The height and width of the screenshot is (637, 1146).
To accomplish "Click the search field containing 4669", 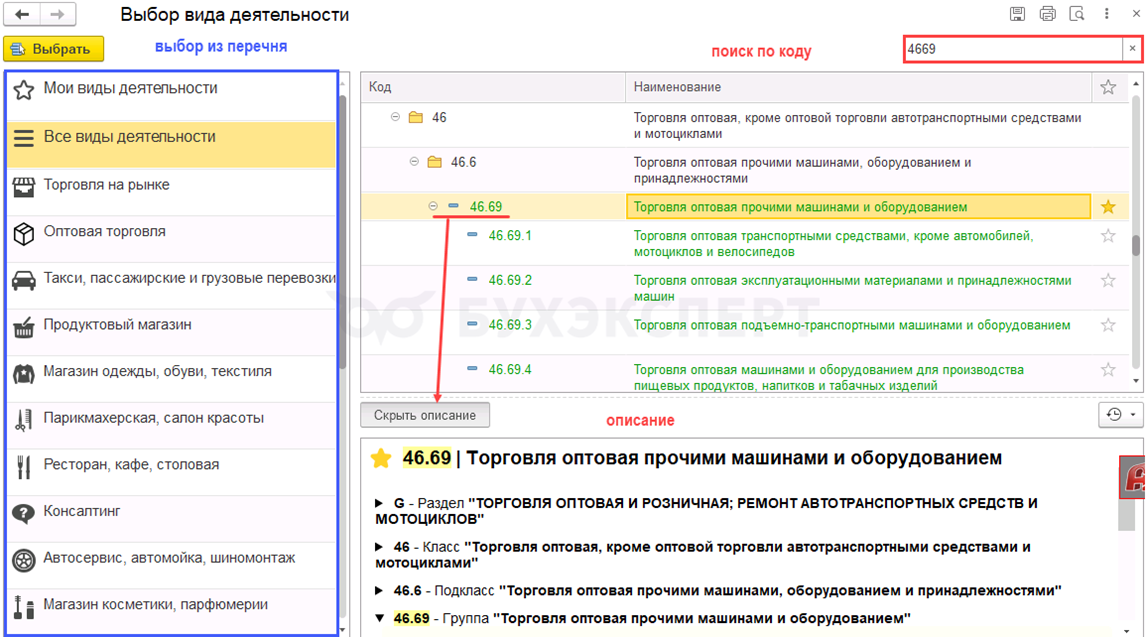I will tap(1010, 48).
